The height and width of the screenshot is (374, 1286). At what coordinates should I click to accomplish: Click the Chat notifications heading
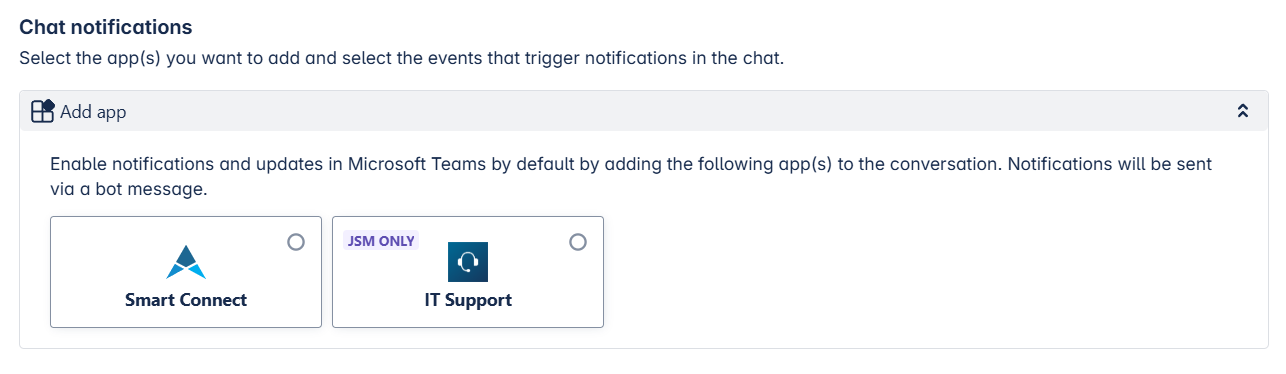(x=106, y=27)
